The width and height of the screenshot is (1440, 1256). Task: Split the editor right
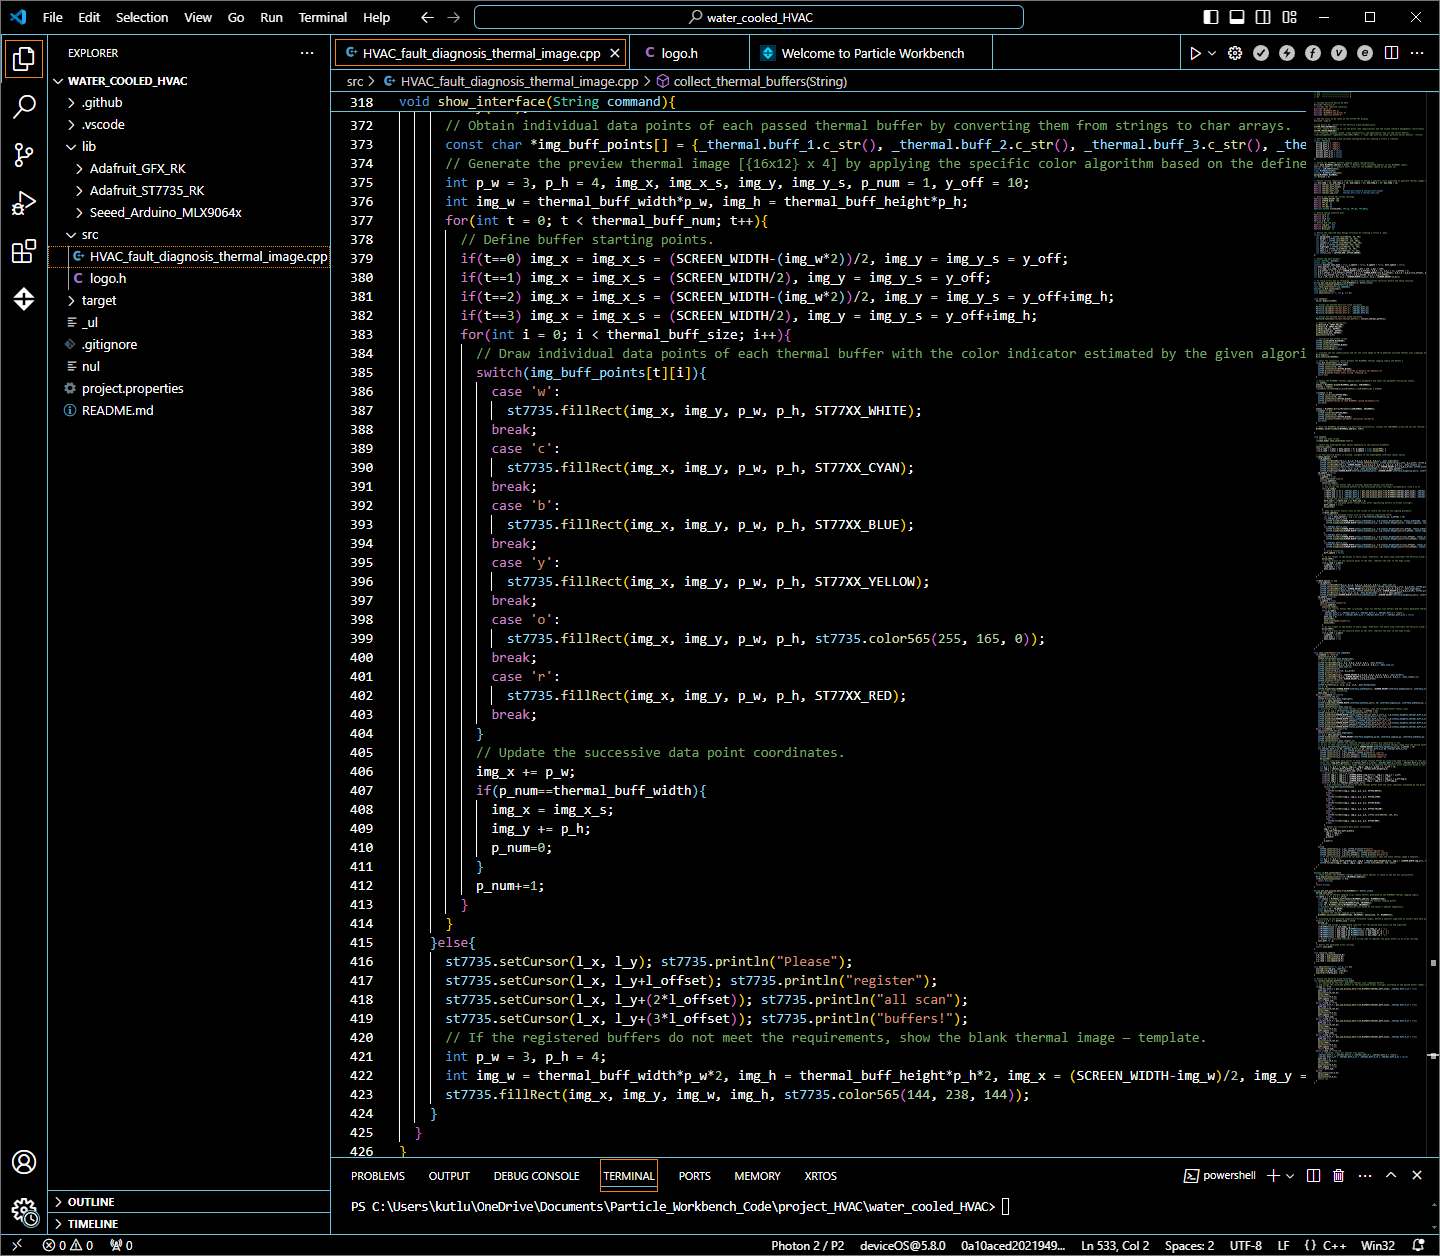[x=1391, y=53]
